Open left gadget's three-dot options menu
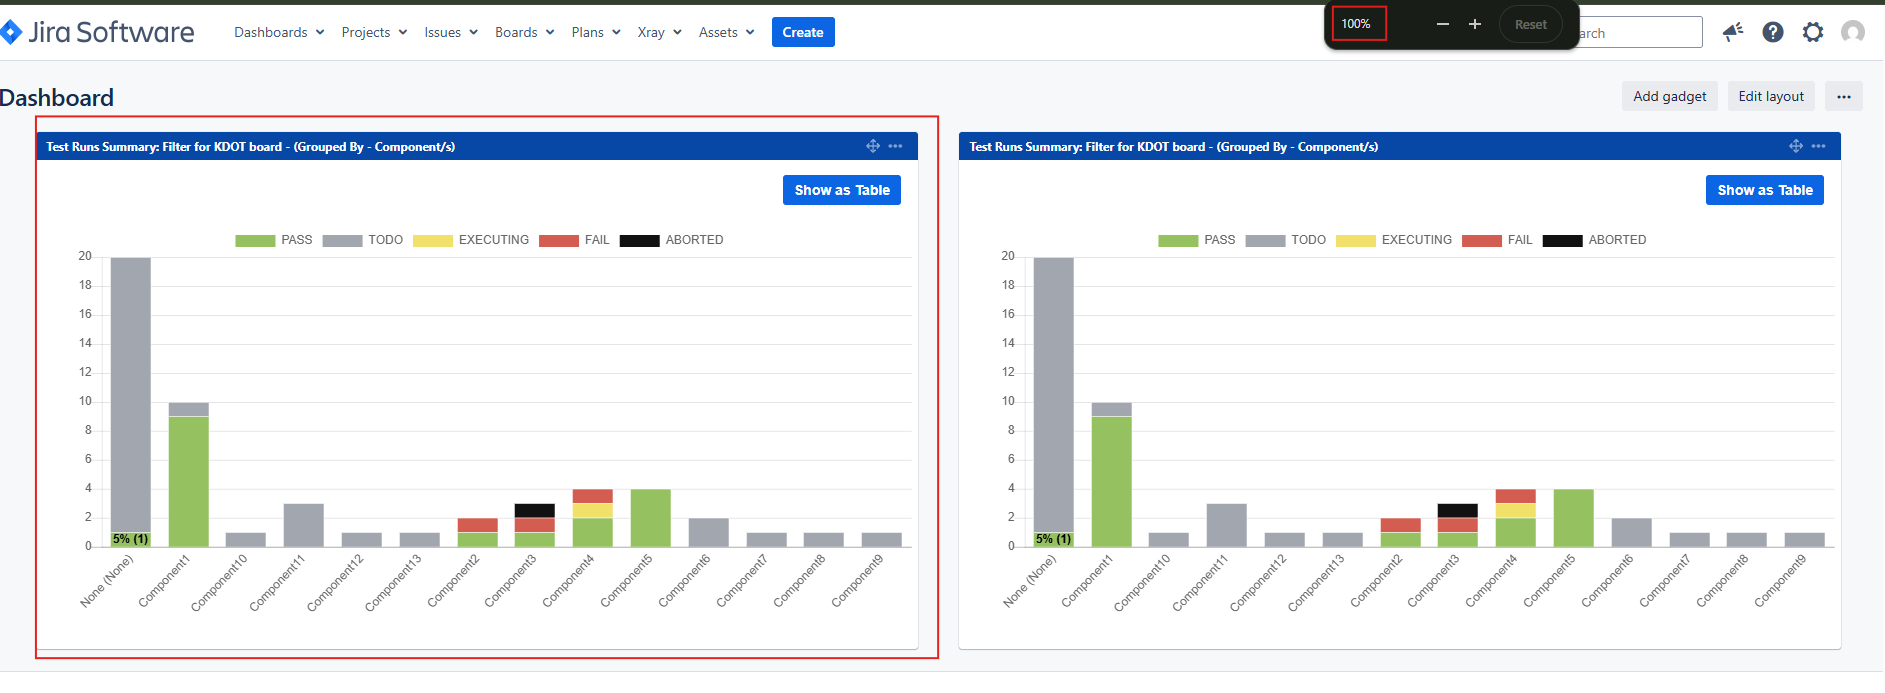 click(x=895, y=146)
